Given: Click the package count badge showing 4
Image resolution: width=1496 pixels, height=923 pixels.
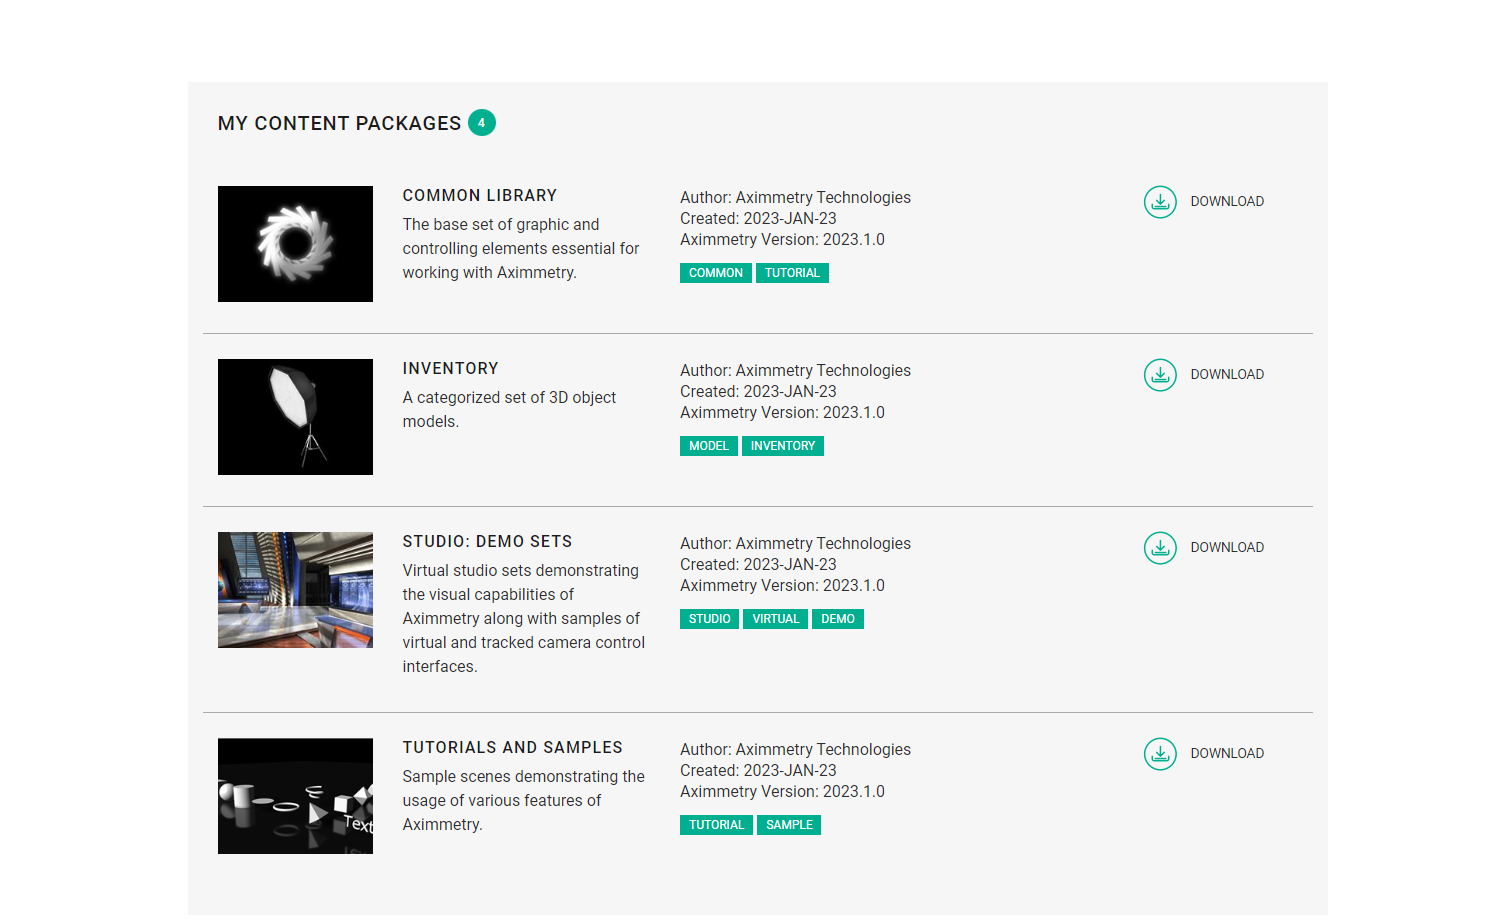Looking at the screenshot, I should tap(482, 123).
